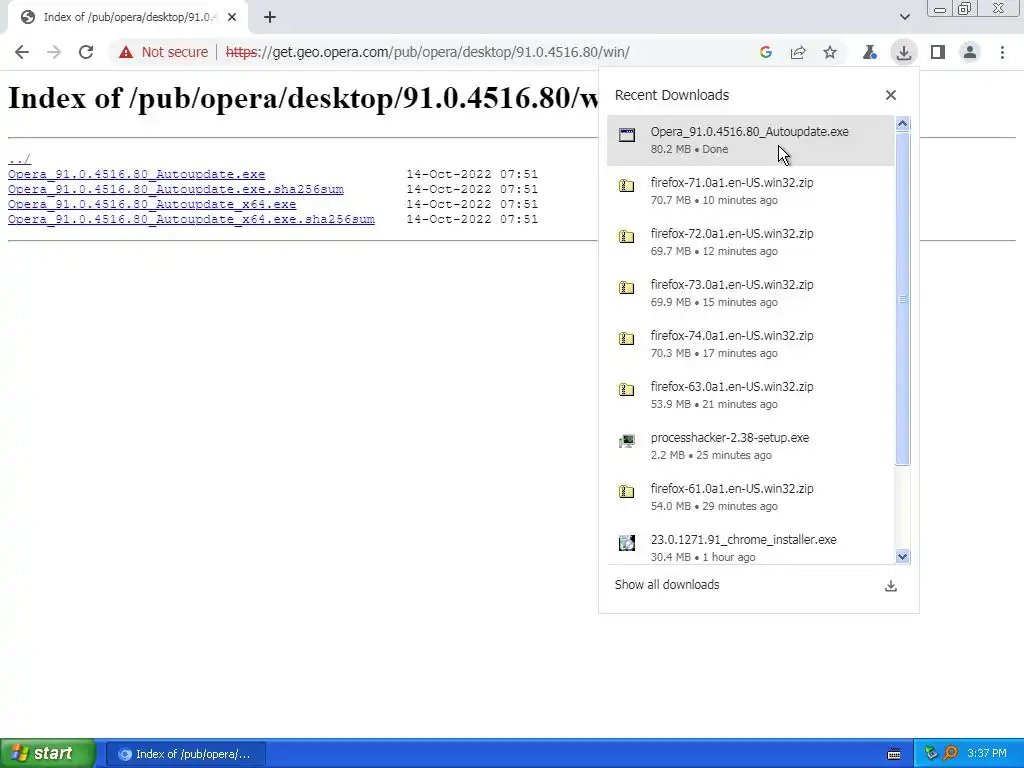Open the Chrome Labs flask icon
The width and height of the screenshot is (1024, 768).
click(x=869, y=52)
